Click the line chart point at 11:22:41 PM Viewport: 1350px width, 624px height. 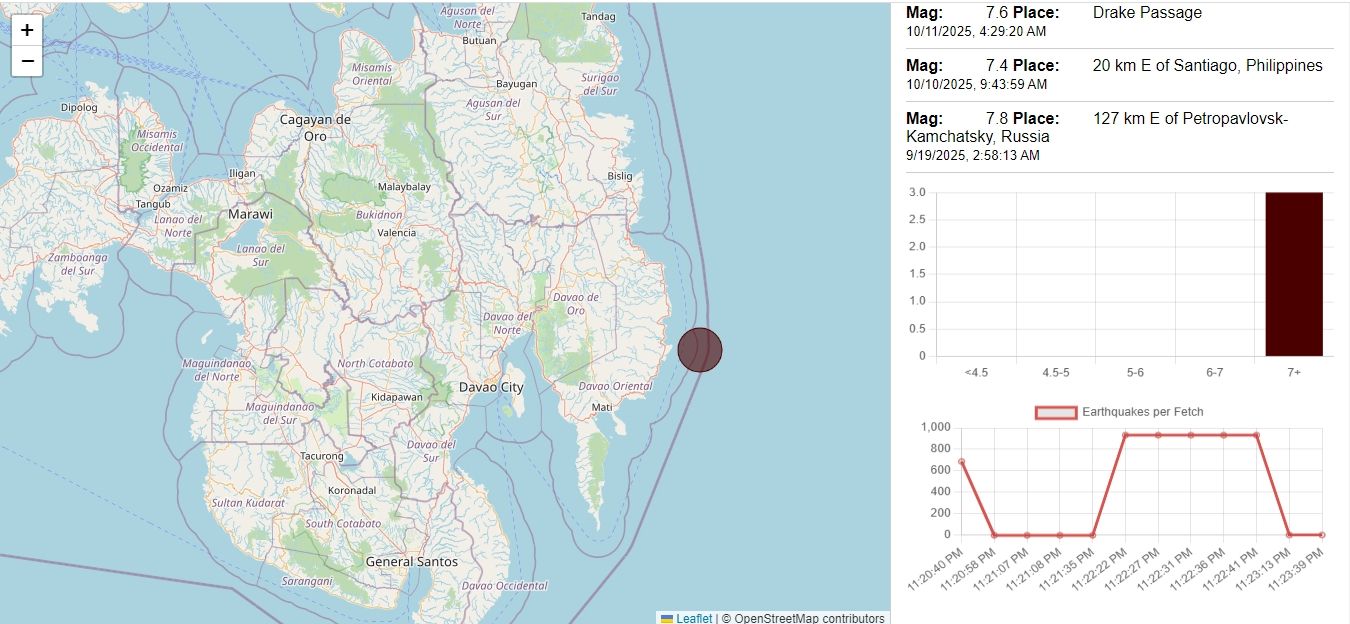pos(1256,435)
